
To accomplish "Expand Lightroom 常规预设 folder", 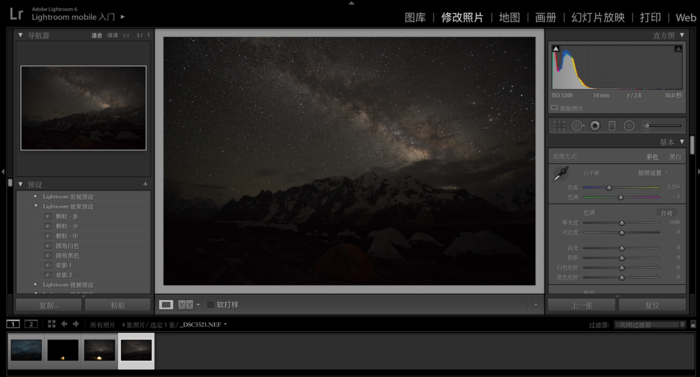I will 36,196.
